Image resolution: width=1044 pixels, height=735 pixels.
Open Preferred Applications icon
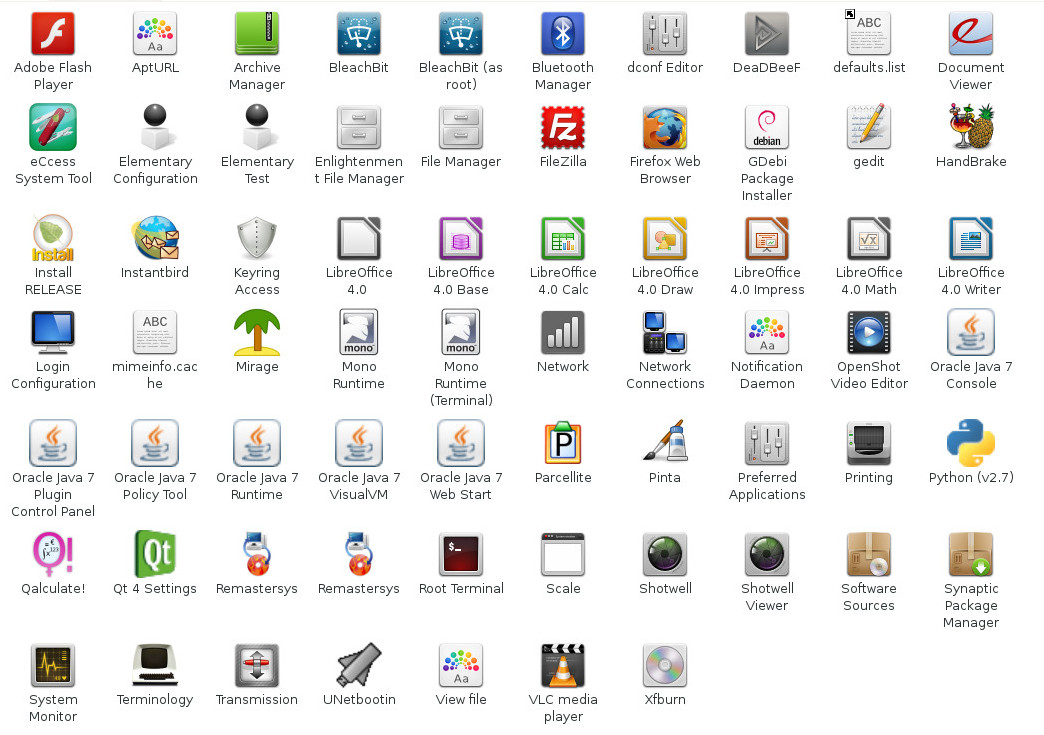coord(767,443)
